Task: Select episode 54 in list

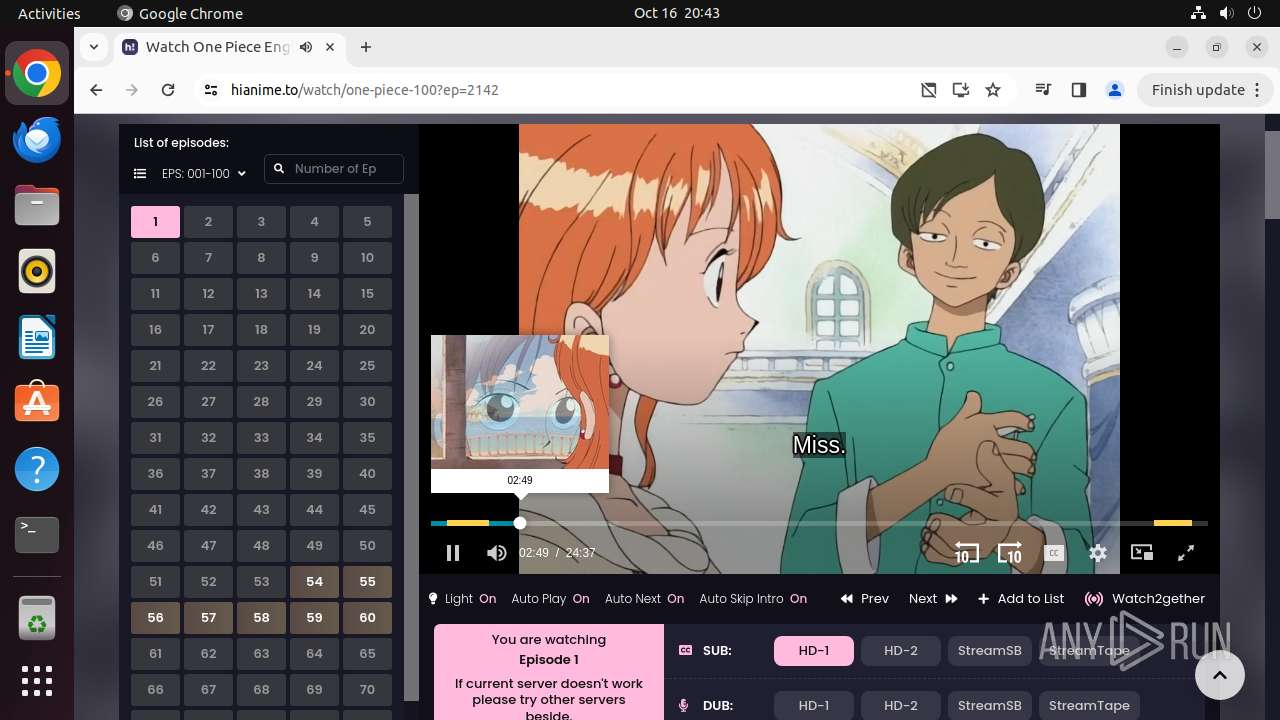Action: tap(314, 582)
